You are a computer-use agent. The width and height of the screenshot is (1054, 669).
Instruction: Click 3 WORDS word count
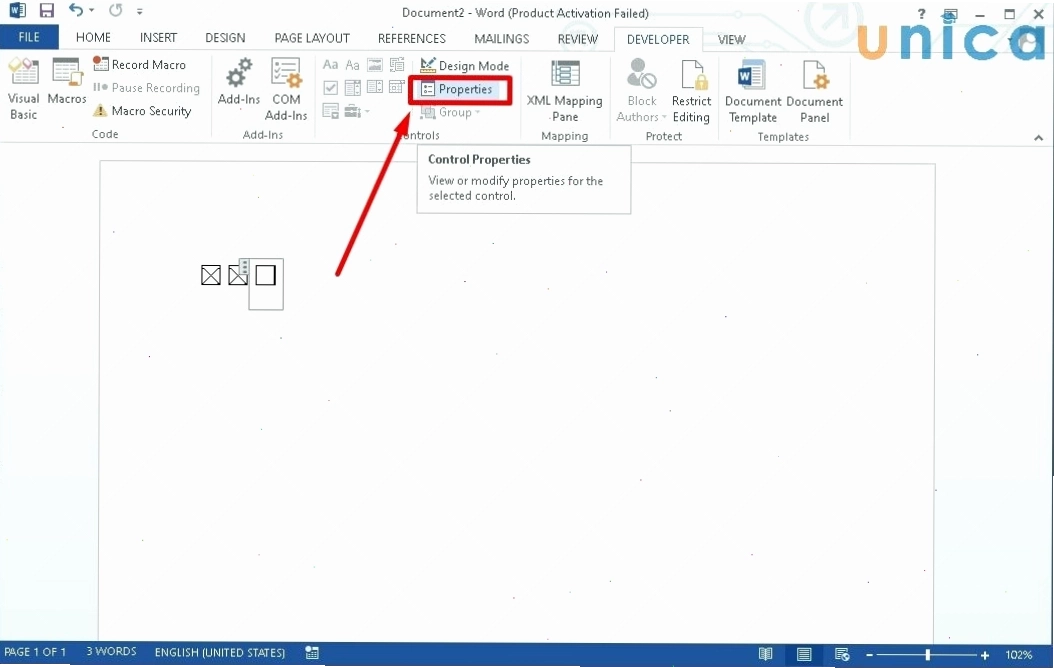(x=111, y=652)
